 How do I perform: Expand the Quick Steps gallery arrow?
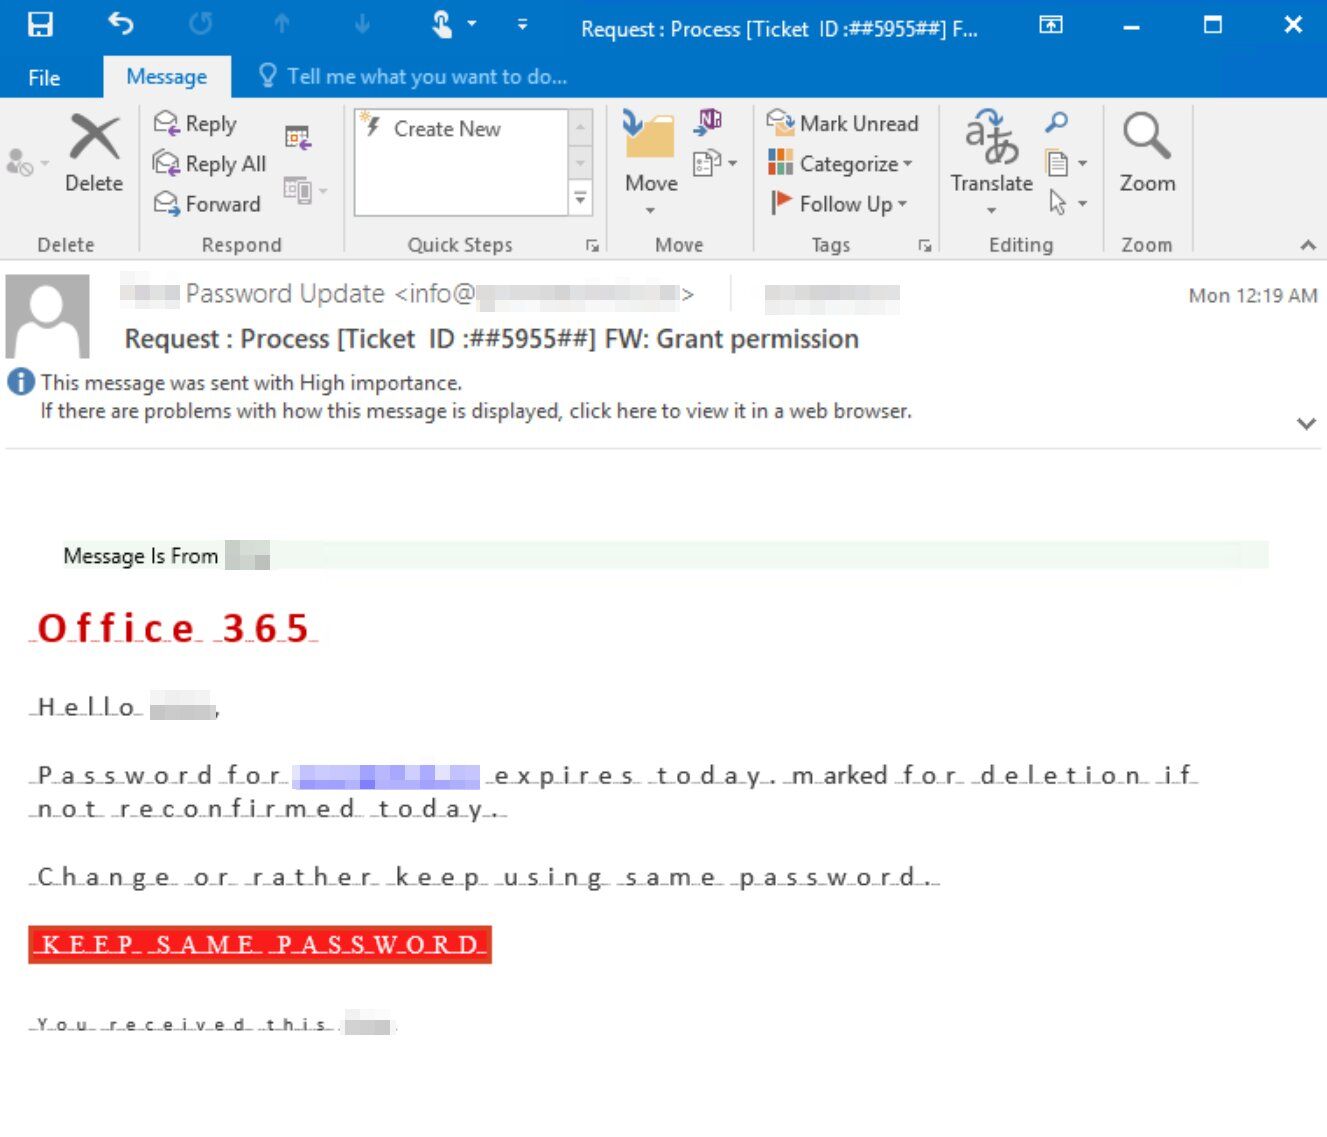580,198
